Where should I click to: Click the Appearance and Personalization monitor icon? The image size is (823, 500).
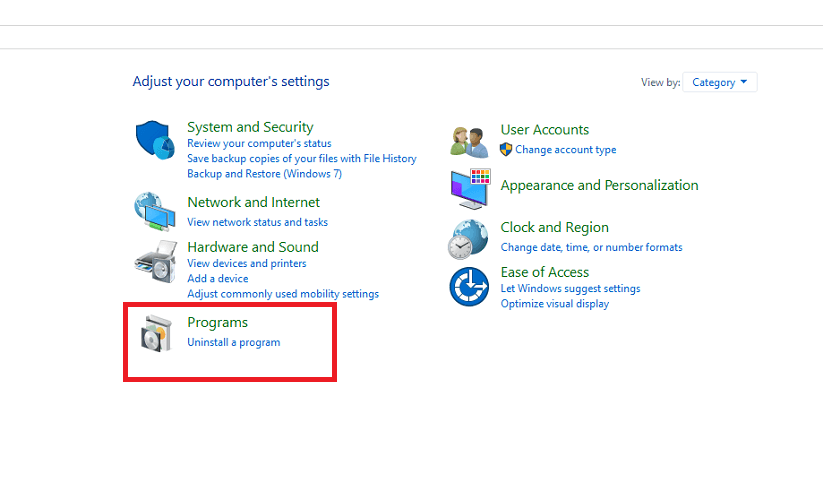[470, 189]
